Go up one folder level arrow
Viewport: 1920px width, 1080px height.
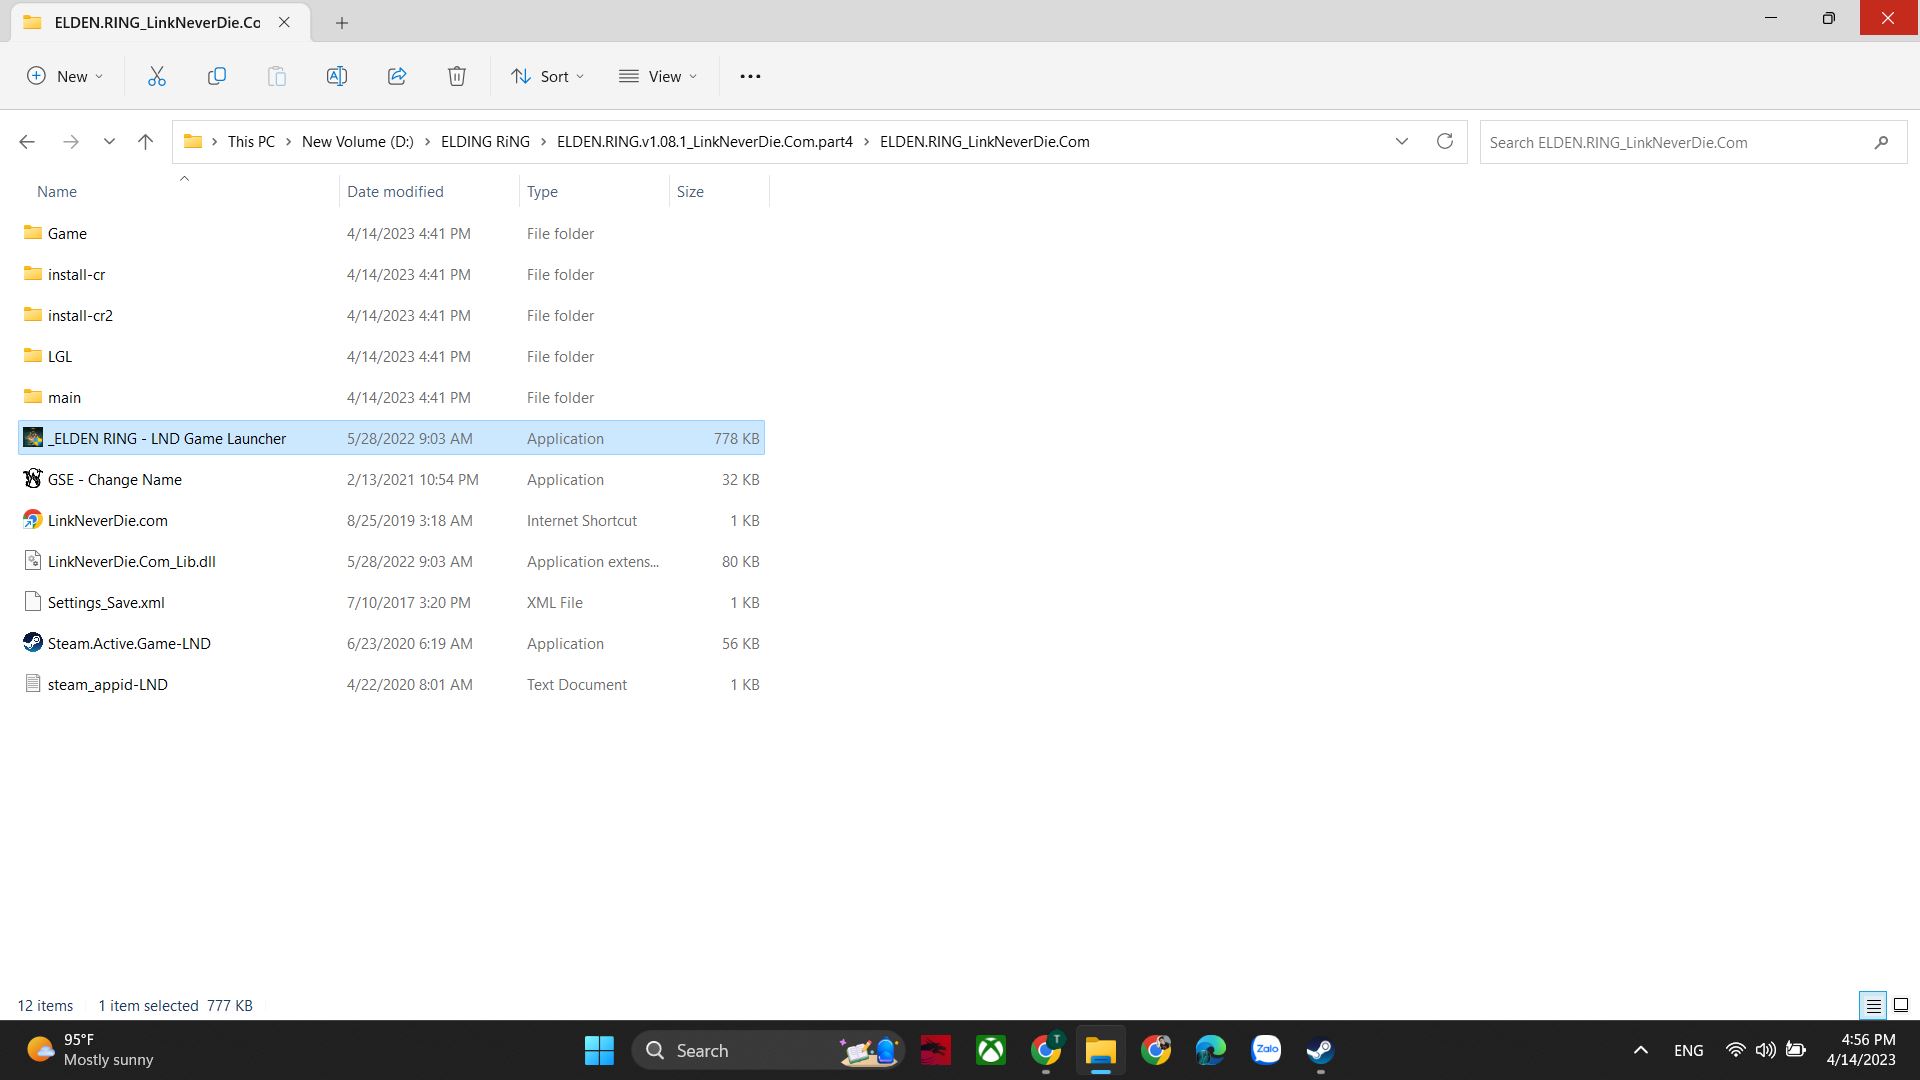coord(145,142)
